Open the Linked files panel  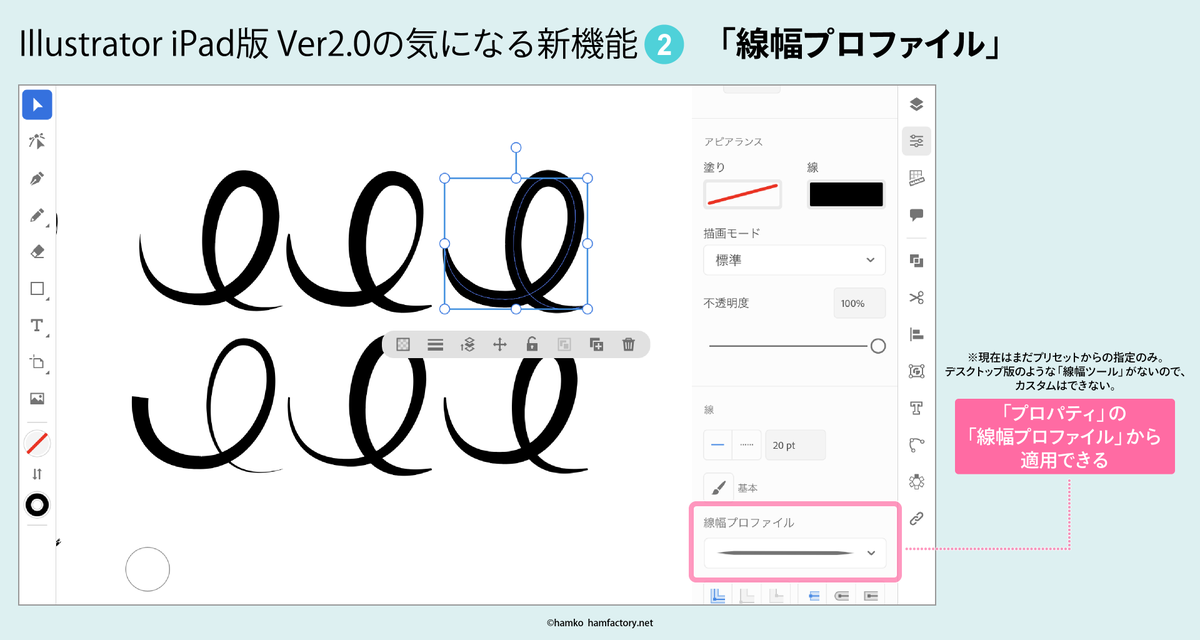click(x=917, y=518)
